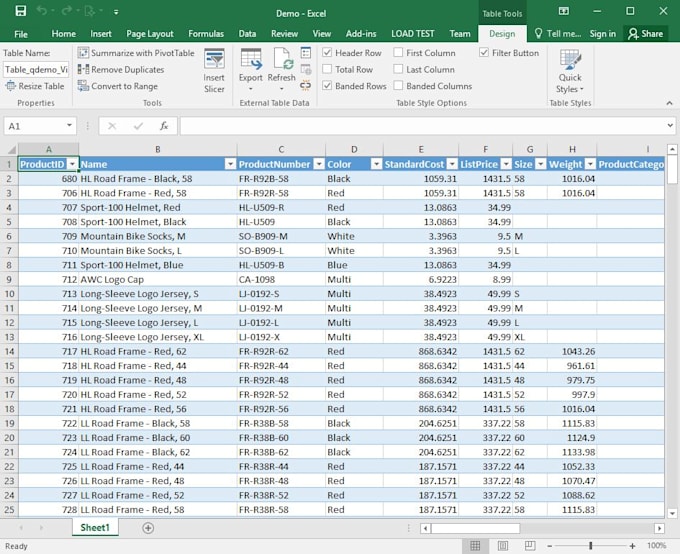The height and width of the screenshot is (554, 680).
Task: Switch to the Insert tab
Action: click(101, 34)
